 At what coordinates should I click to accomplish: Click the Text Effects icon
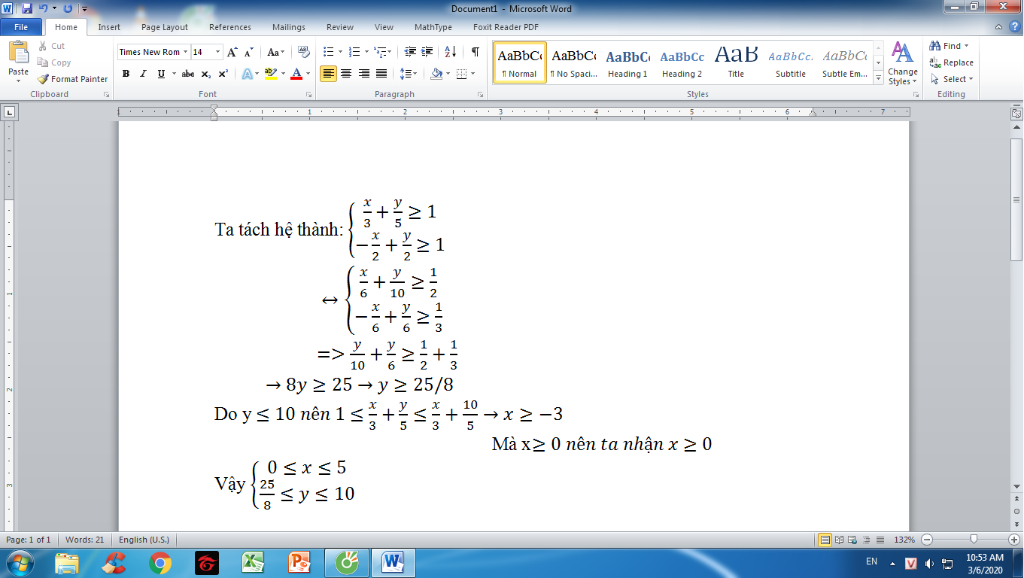click(x=248, y=74)
